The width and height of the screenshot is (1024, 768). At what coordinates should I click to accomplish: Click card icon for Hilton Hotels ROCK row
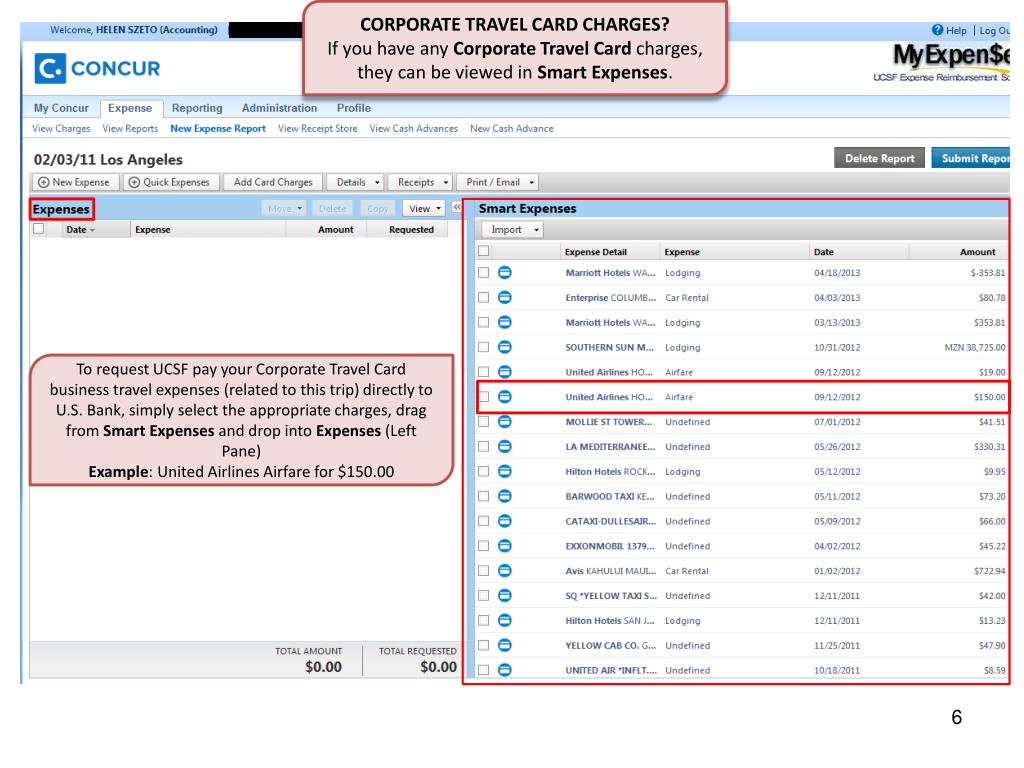pos(505,472)
